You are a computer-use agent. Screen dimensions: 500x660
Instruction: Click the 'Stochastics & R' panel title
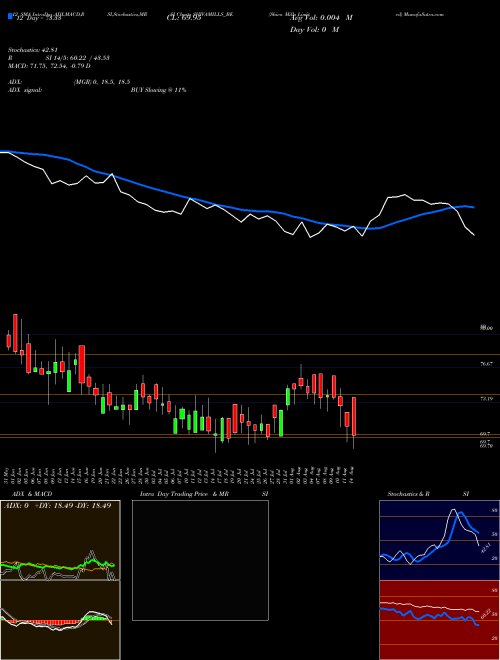(408, 494)
